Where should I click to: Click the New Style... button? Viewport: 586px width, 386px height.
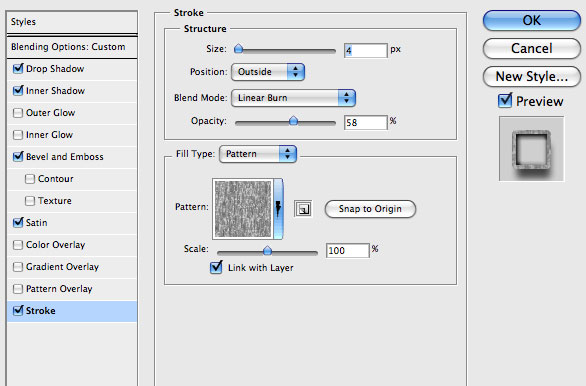(x=531, y=77)
